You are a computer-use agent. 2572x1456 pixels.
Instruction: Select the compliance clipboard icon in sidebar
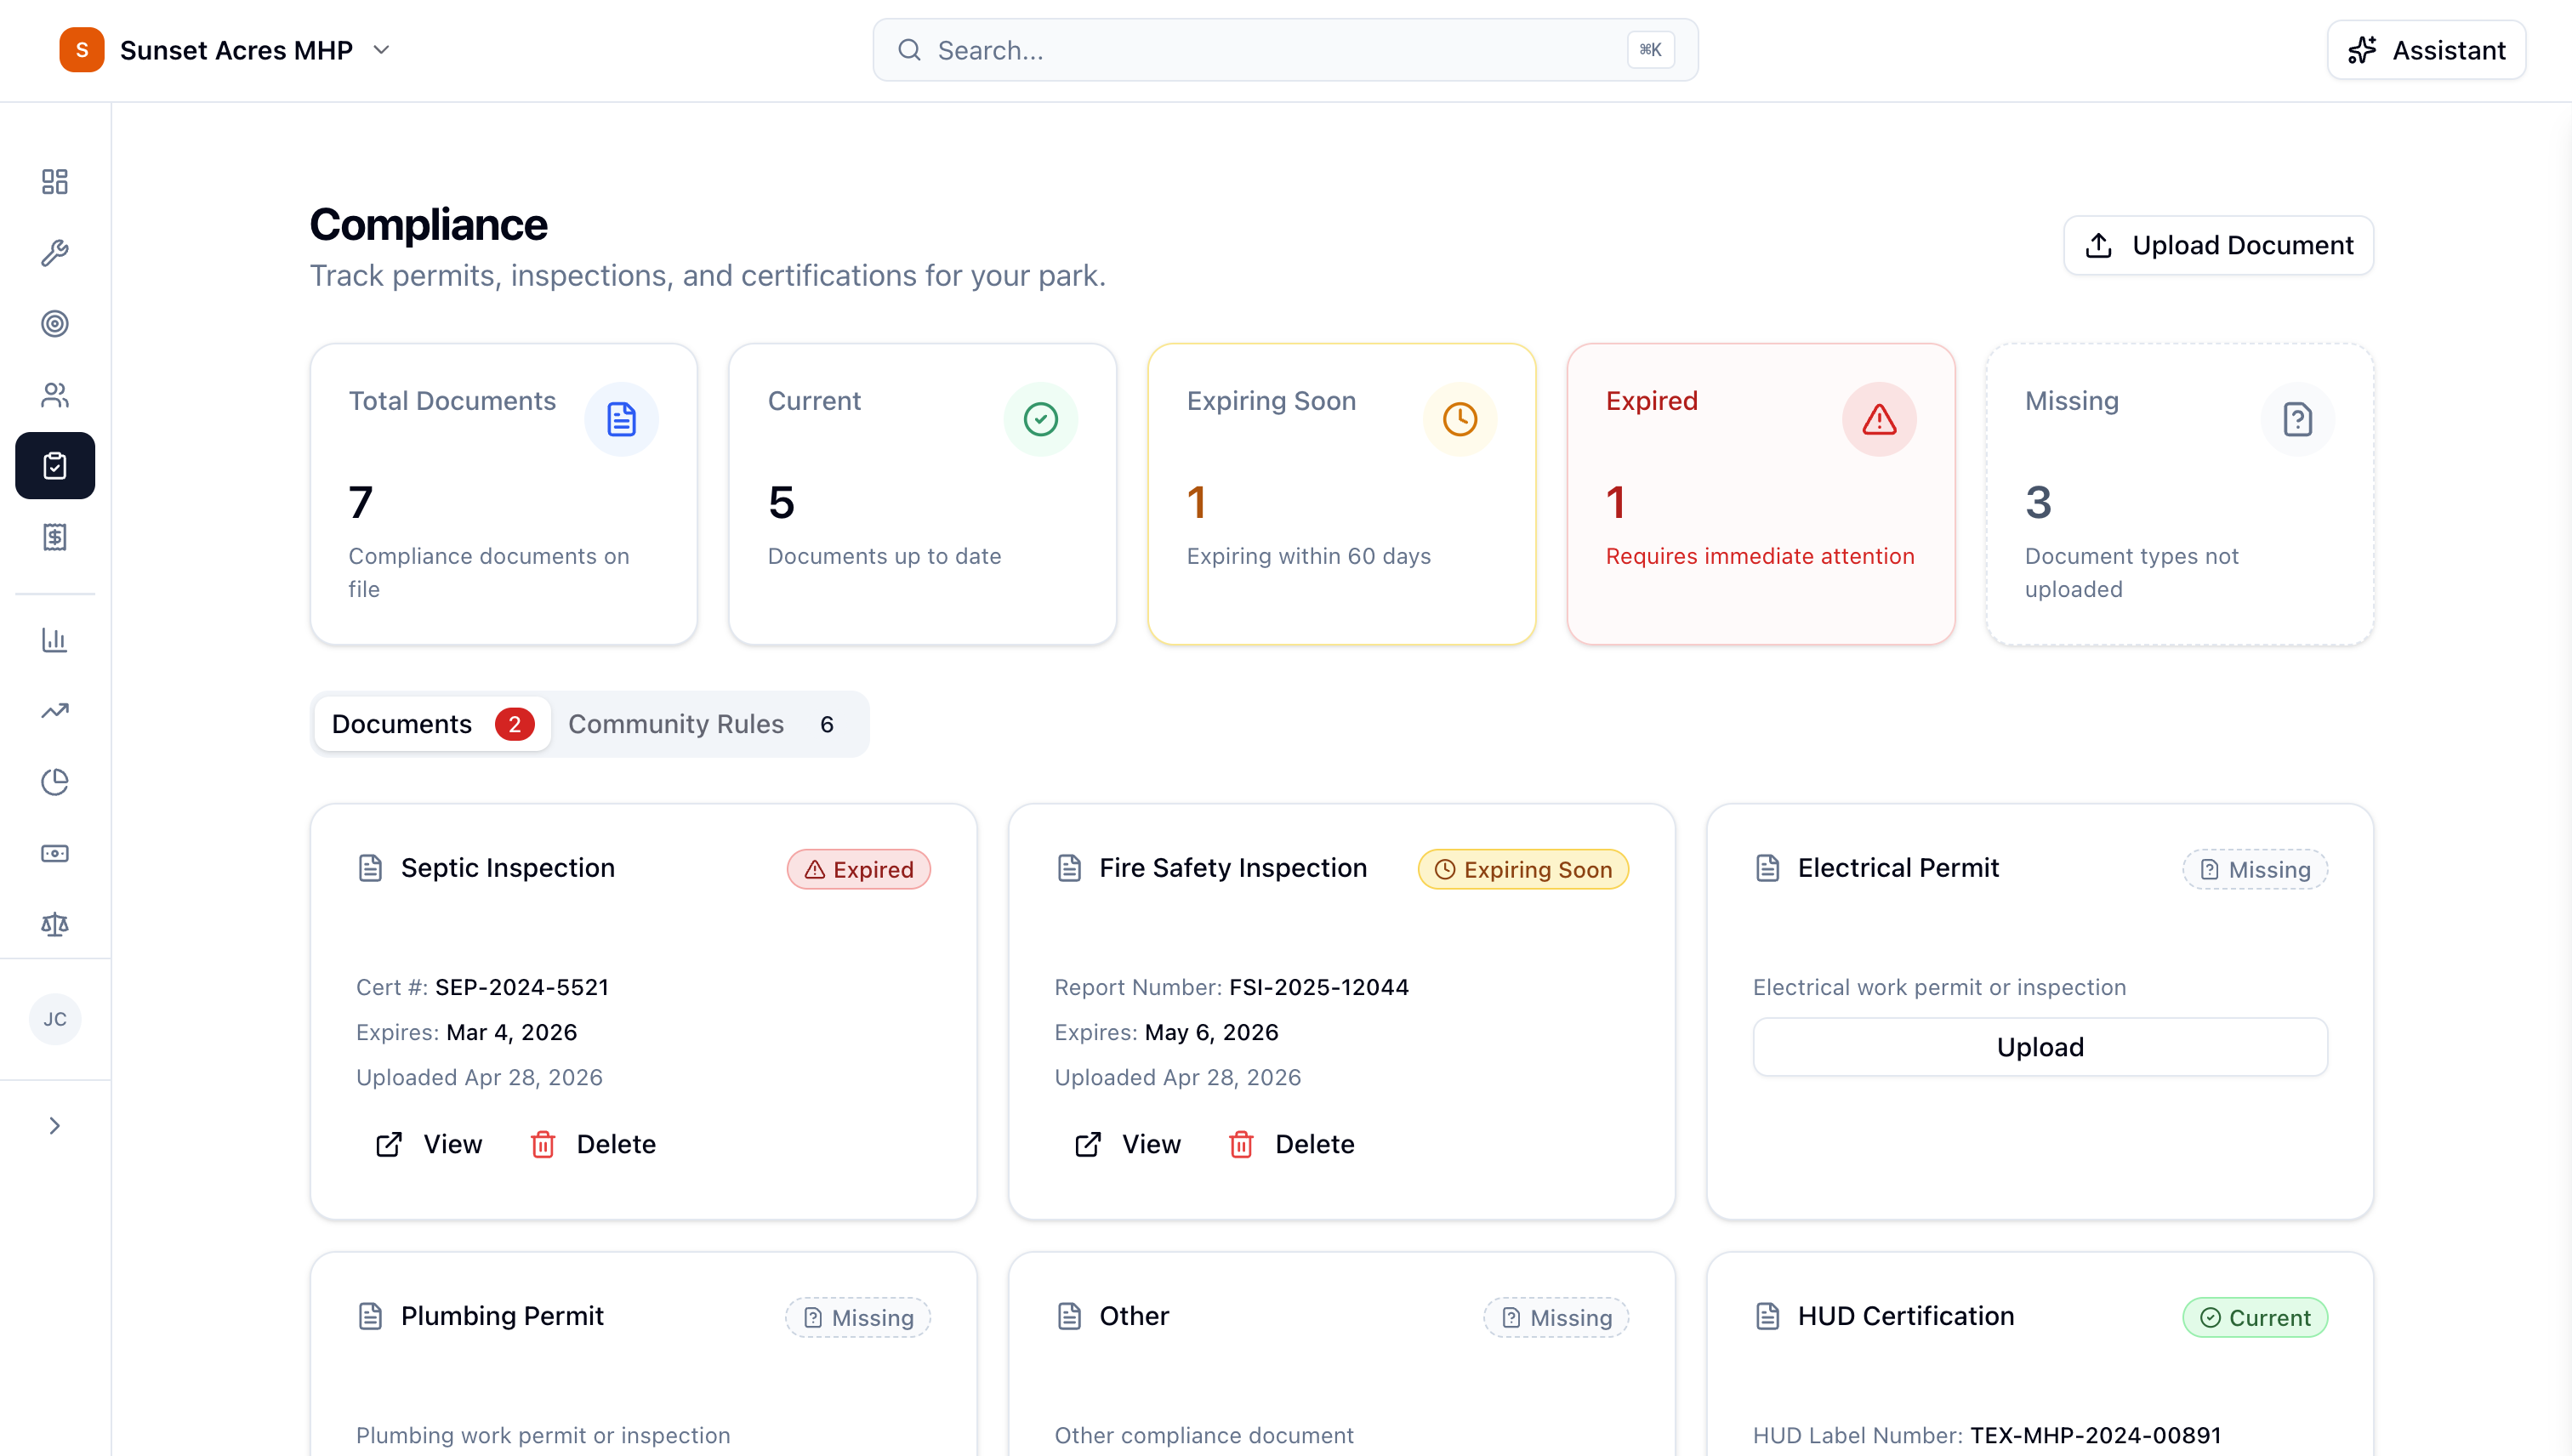[55, 466]
